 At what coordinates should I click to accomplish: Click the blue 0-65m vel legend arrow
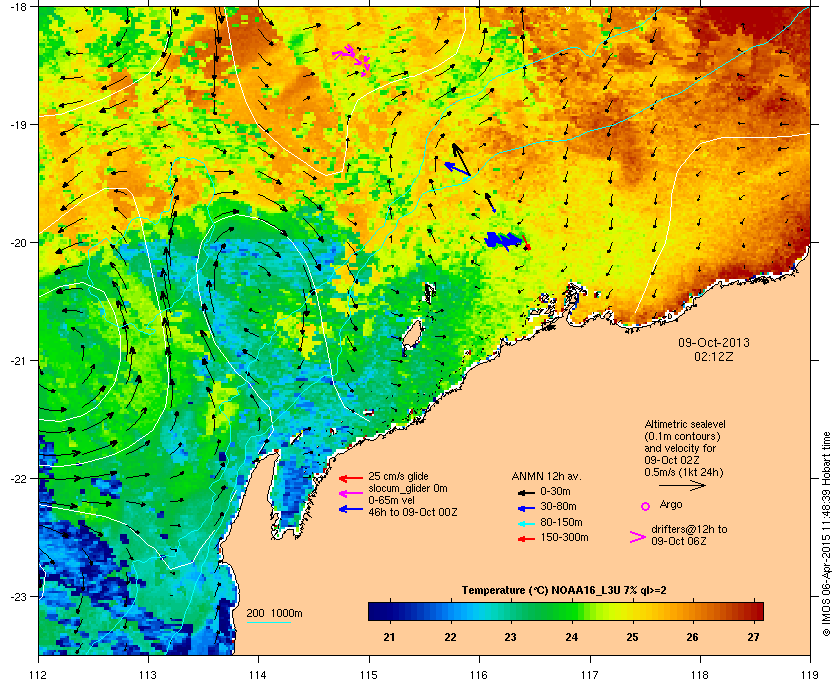351,509
